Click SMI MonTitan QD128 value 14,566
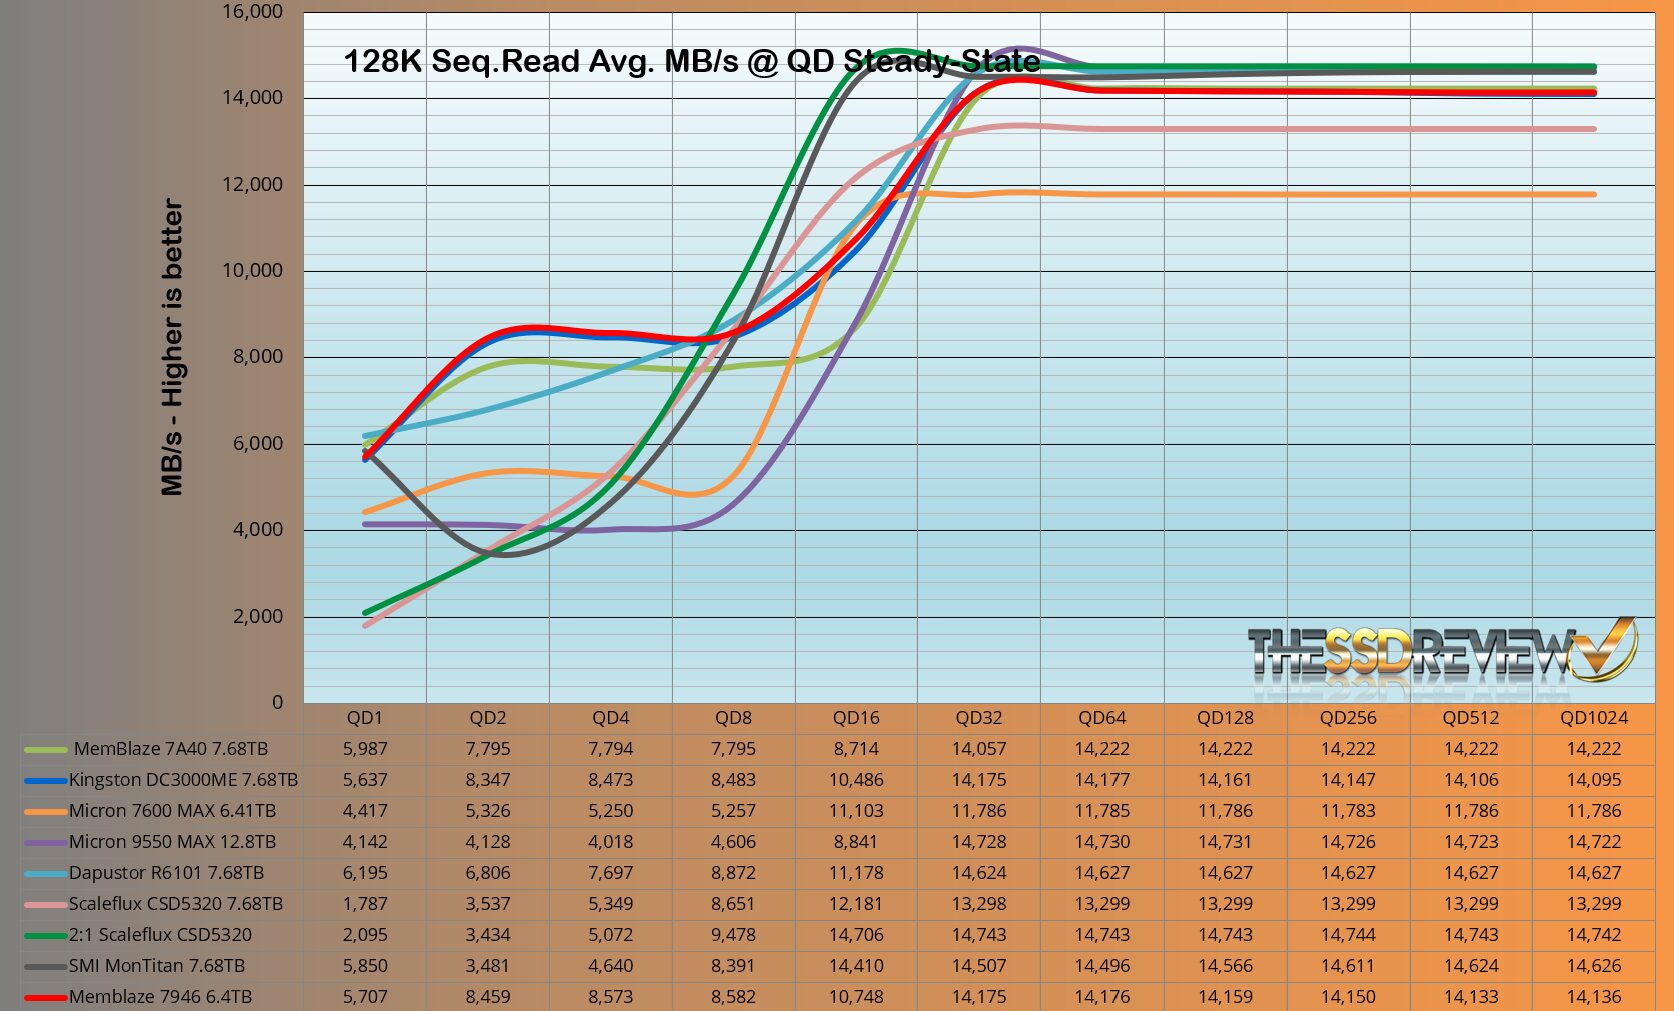Image resolution: width=1674 pixels, height=1011 pixels. [1225, 966]
